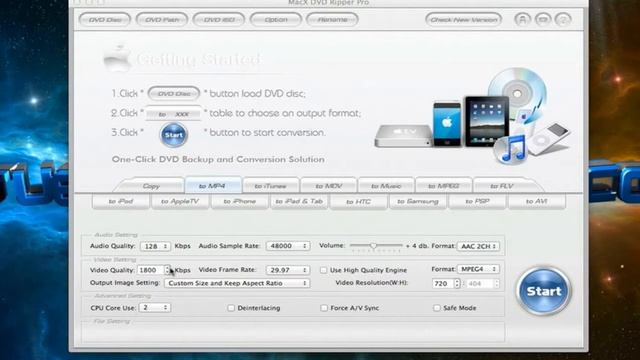Choose the to HTC output tab
Image resolution: width=640 pixels, height=360 pixels.
click(x=358, y=201)
